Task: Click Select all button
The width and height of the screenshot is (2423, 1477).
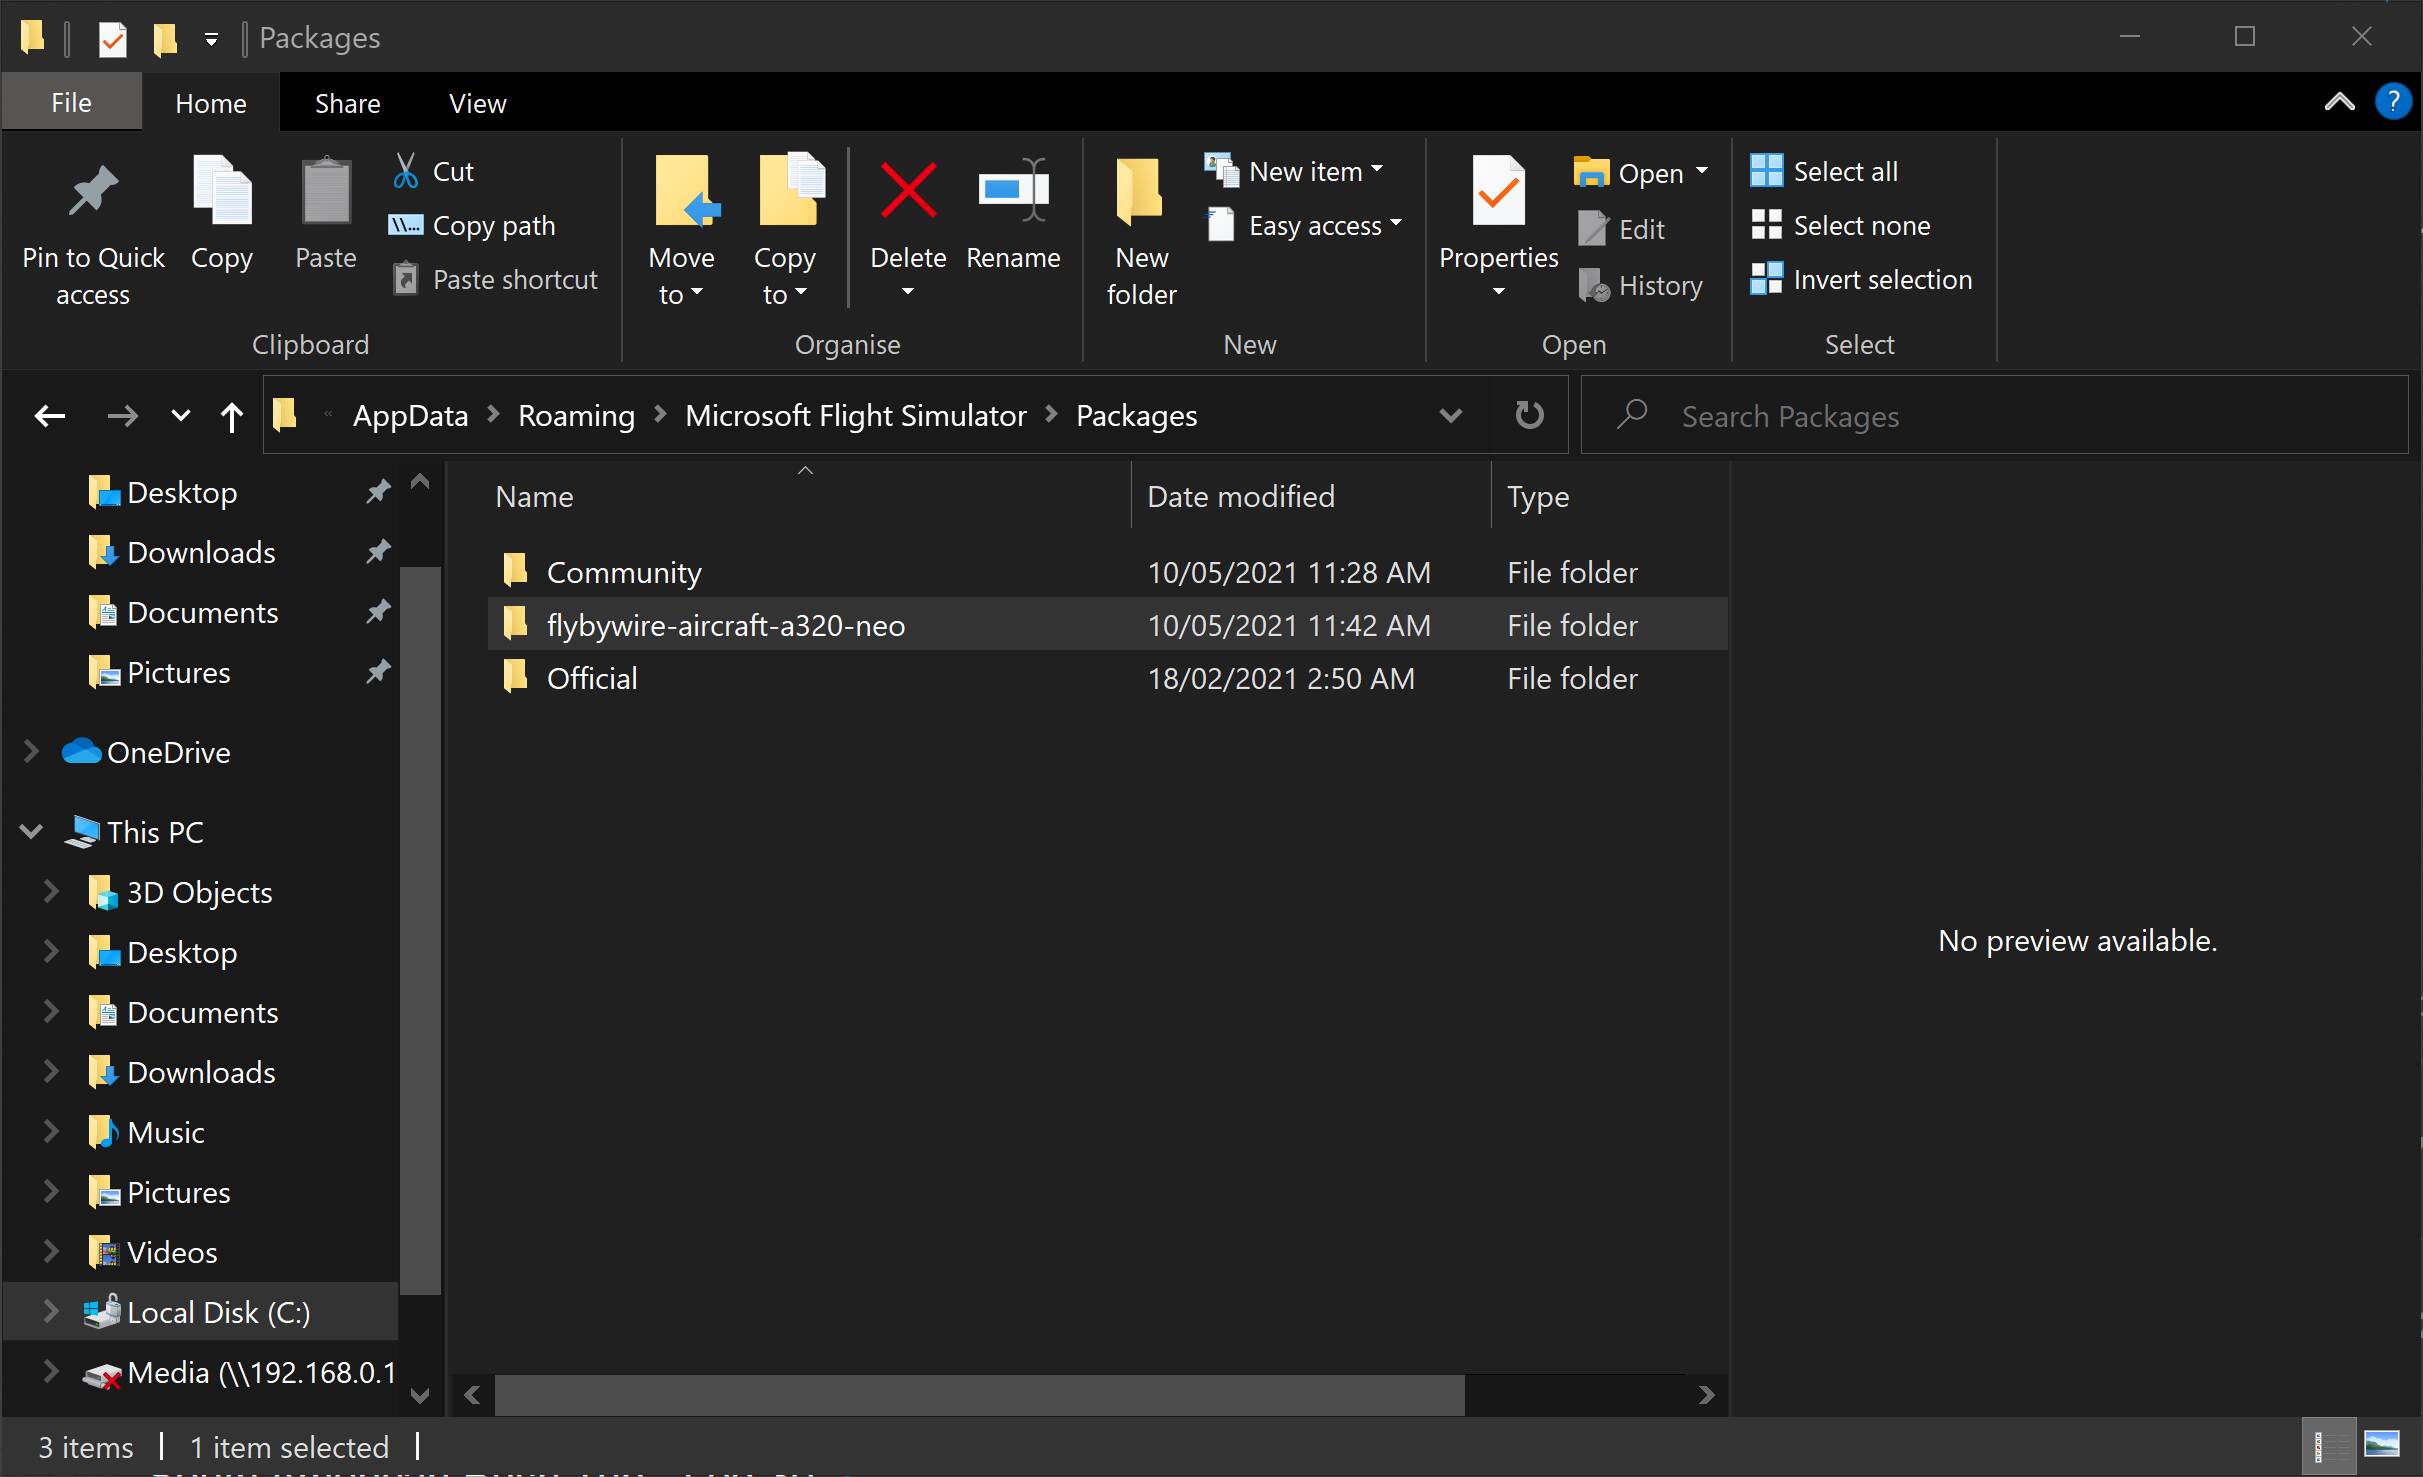Action: click(x=1824, y=171)
